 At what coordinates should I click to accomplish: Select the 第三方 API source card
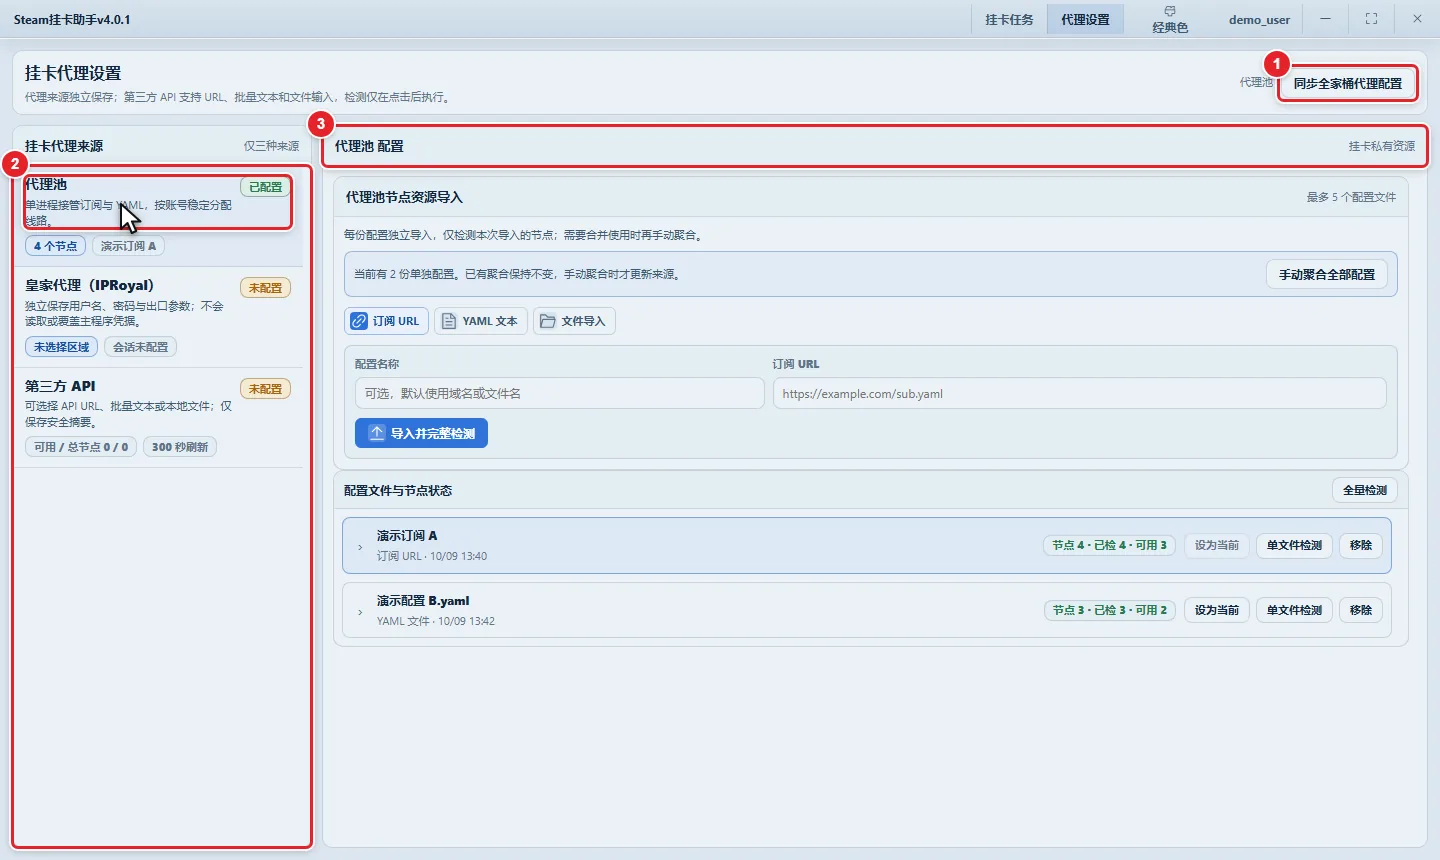pos(158,417)
